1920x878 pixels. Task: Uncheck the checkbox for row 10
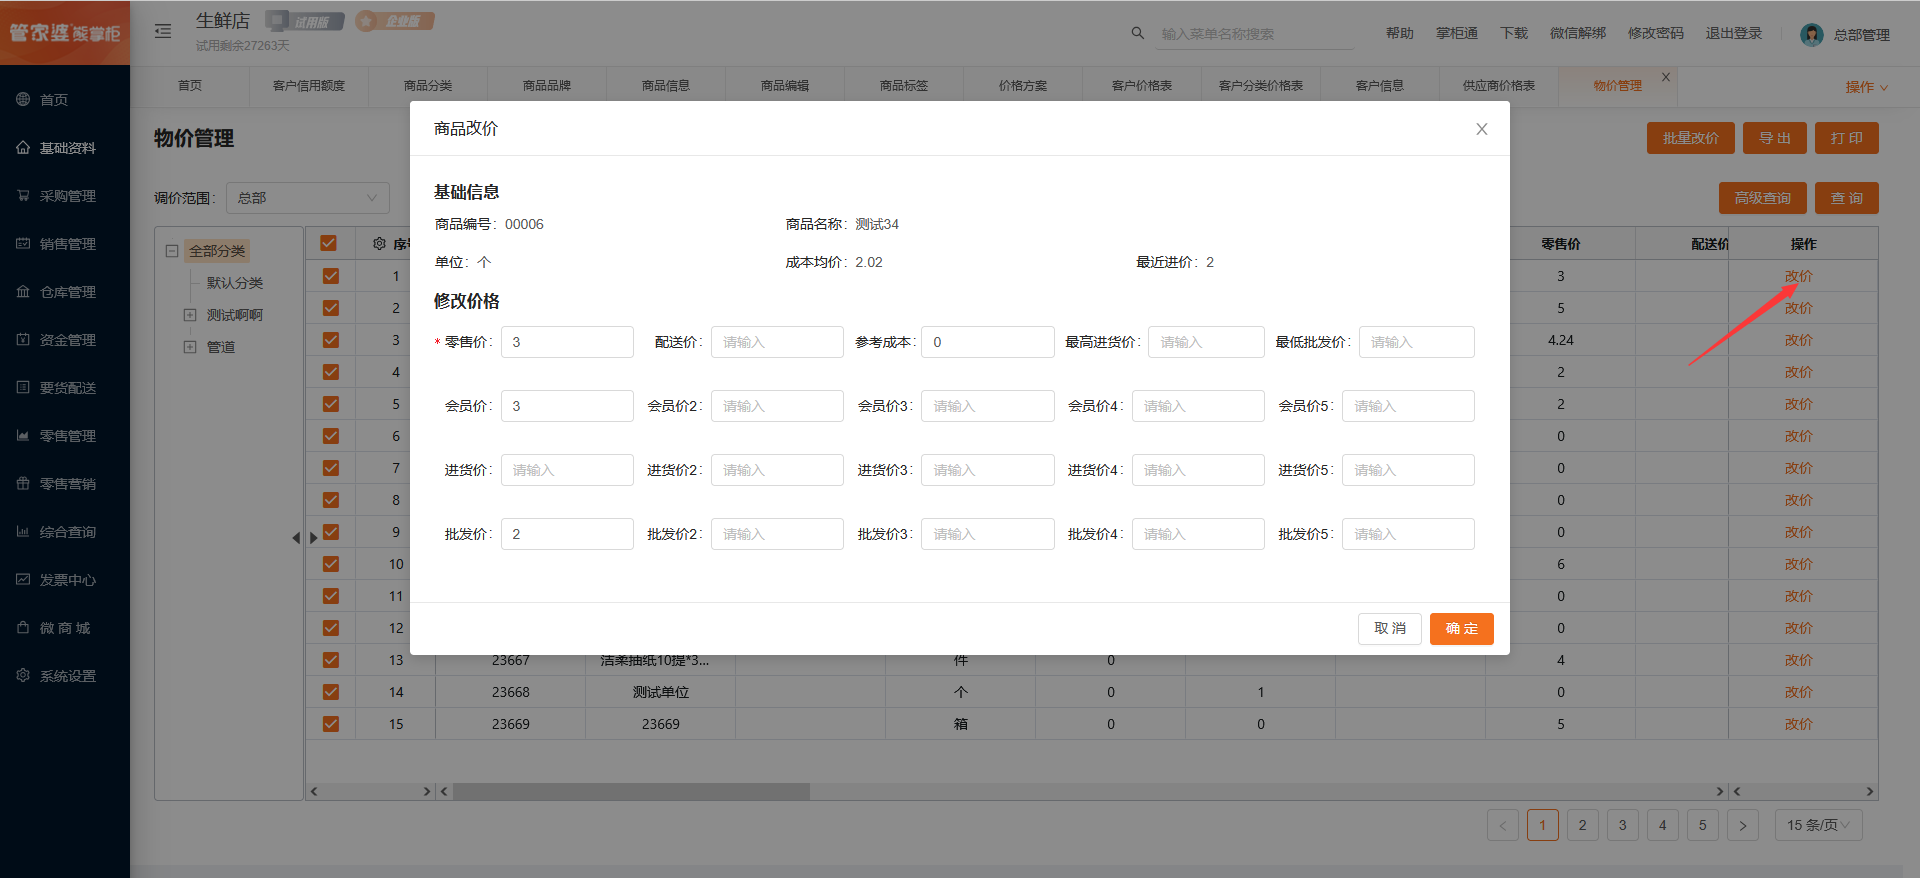[x=331, y=564]
